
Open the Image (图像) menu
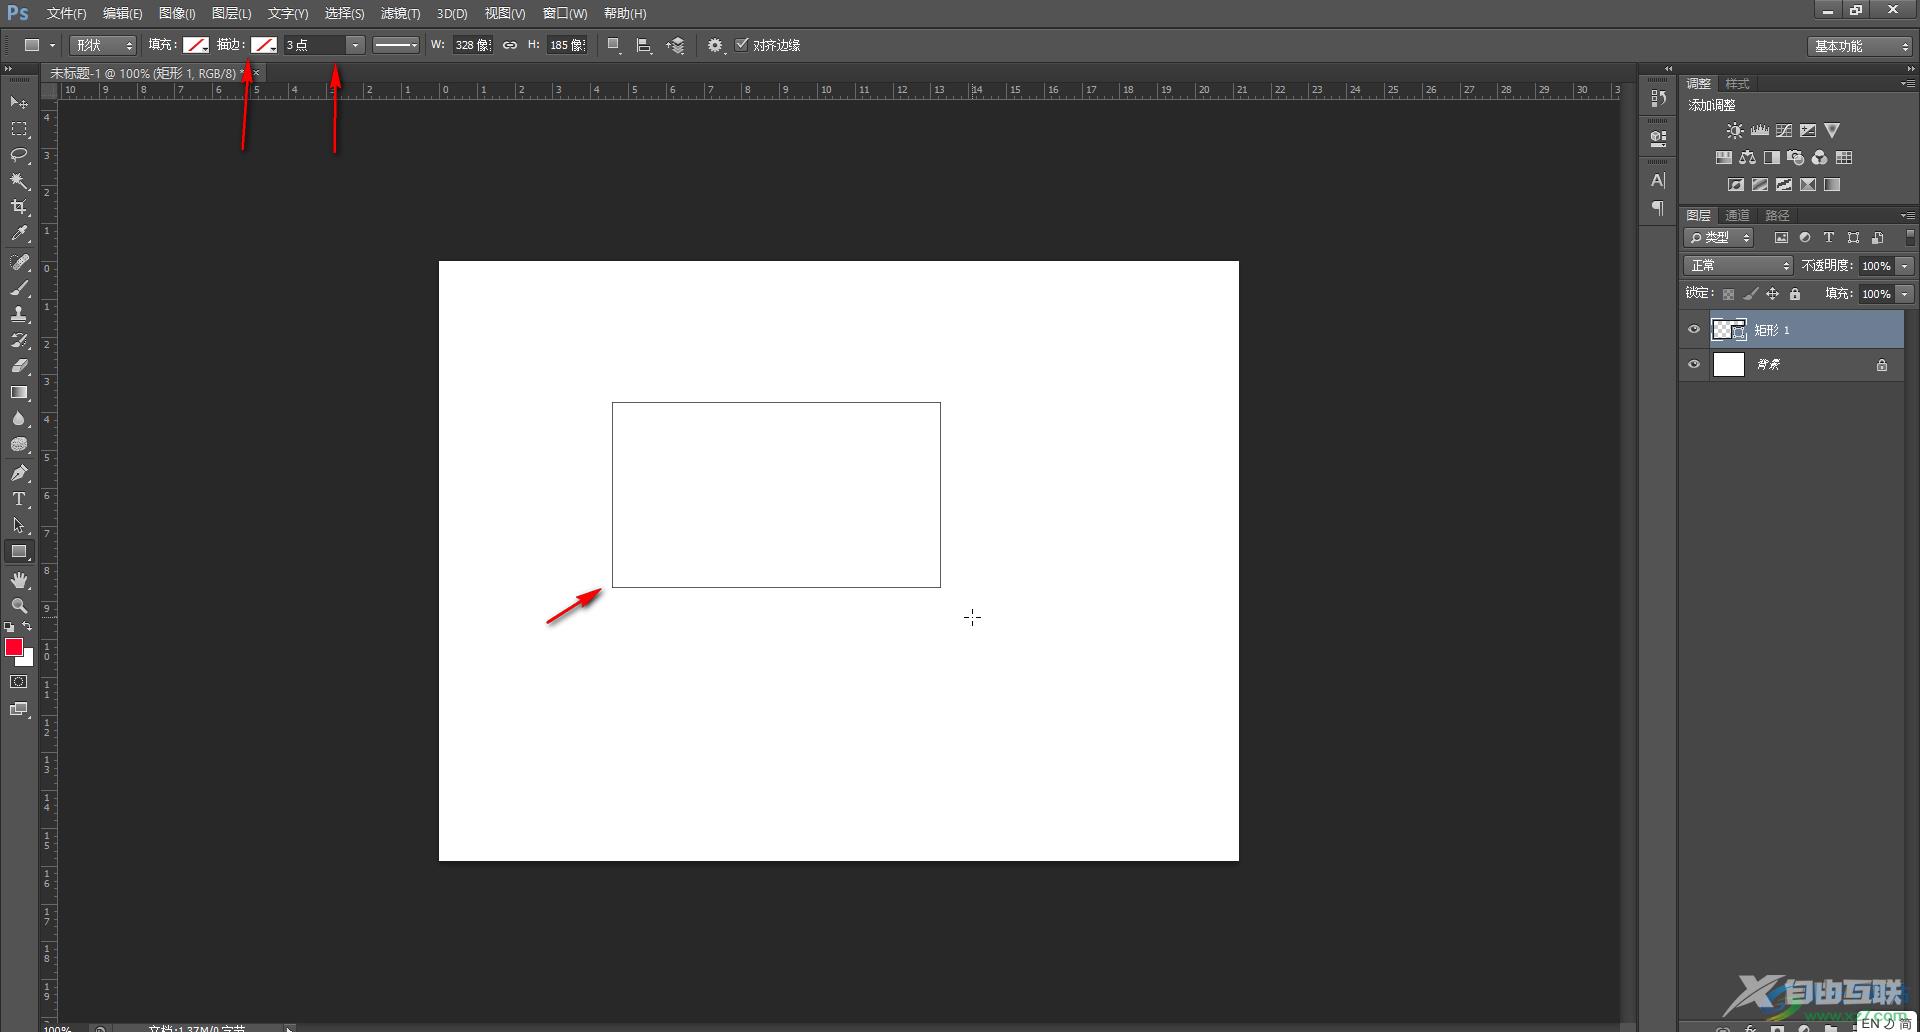coord(177,13)
